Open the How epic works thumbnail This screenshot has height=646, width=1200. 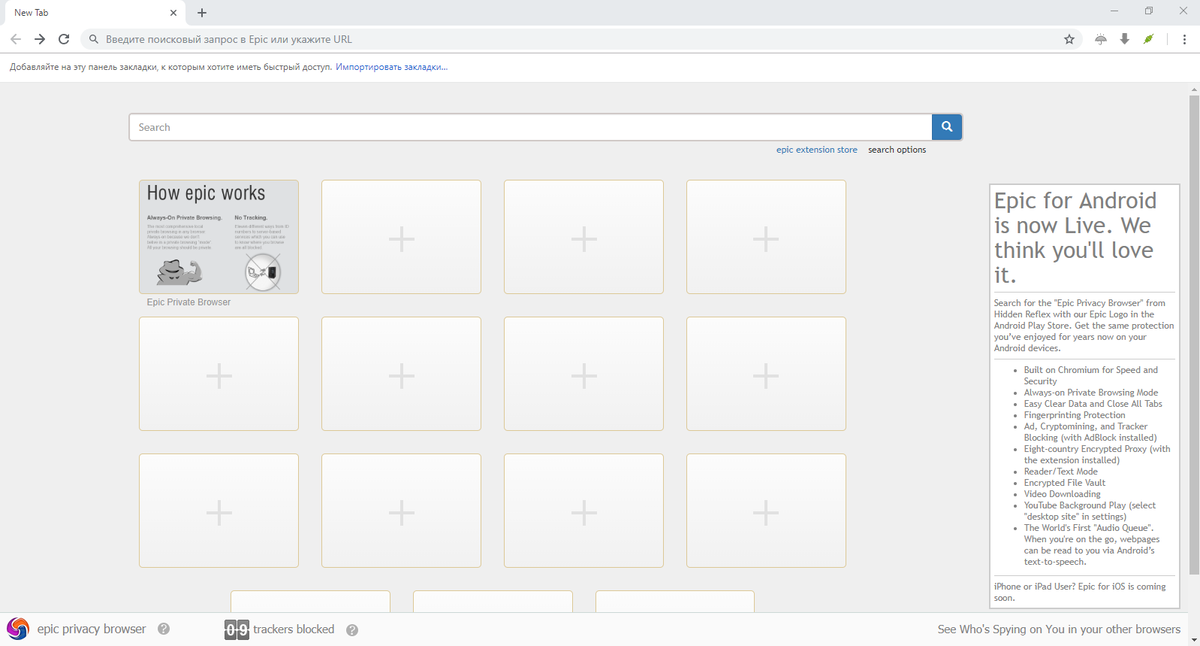tap(219, 237)
